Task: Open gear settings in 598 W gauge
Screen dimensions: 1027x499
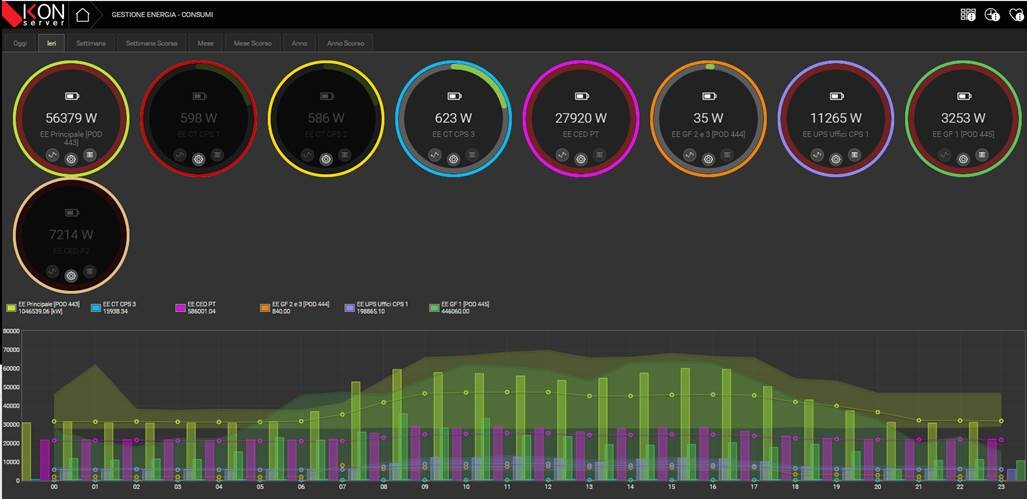Action: [198, 158]
